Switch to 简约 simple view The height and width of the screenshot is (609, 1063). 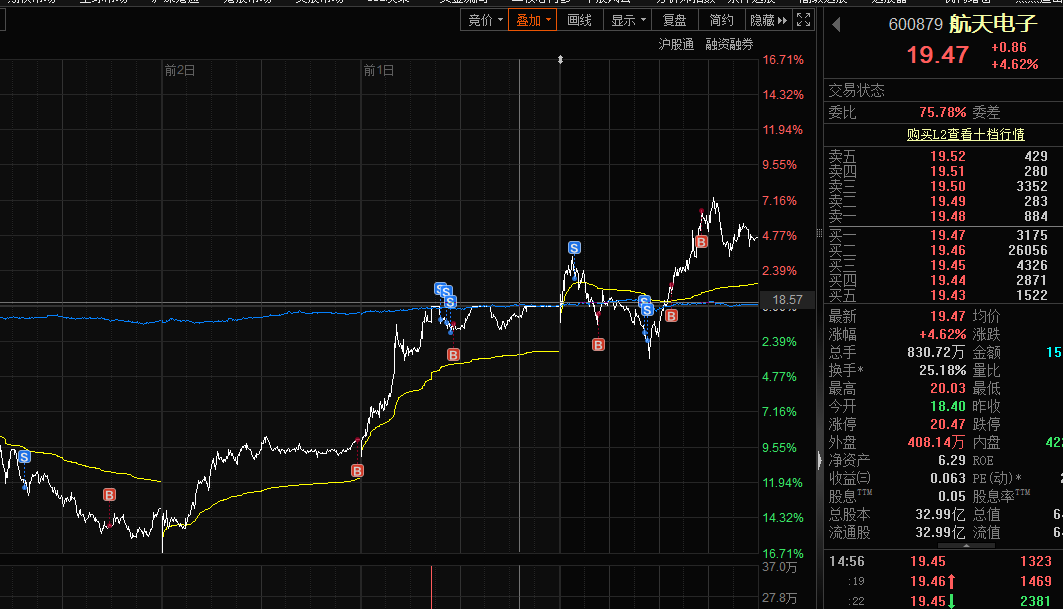pos(721,20)
